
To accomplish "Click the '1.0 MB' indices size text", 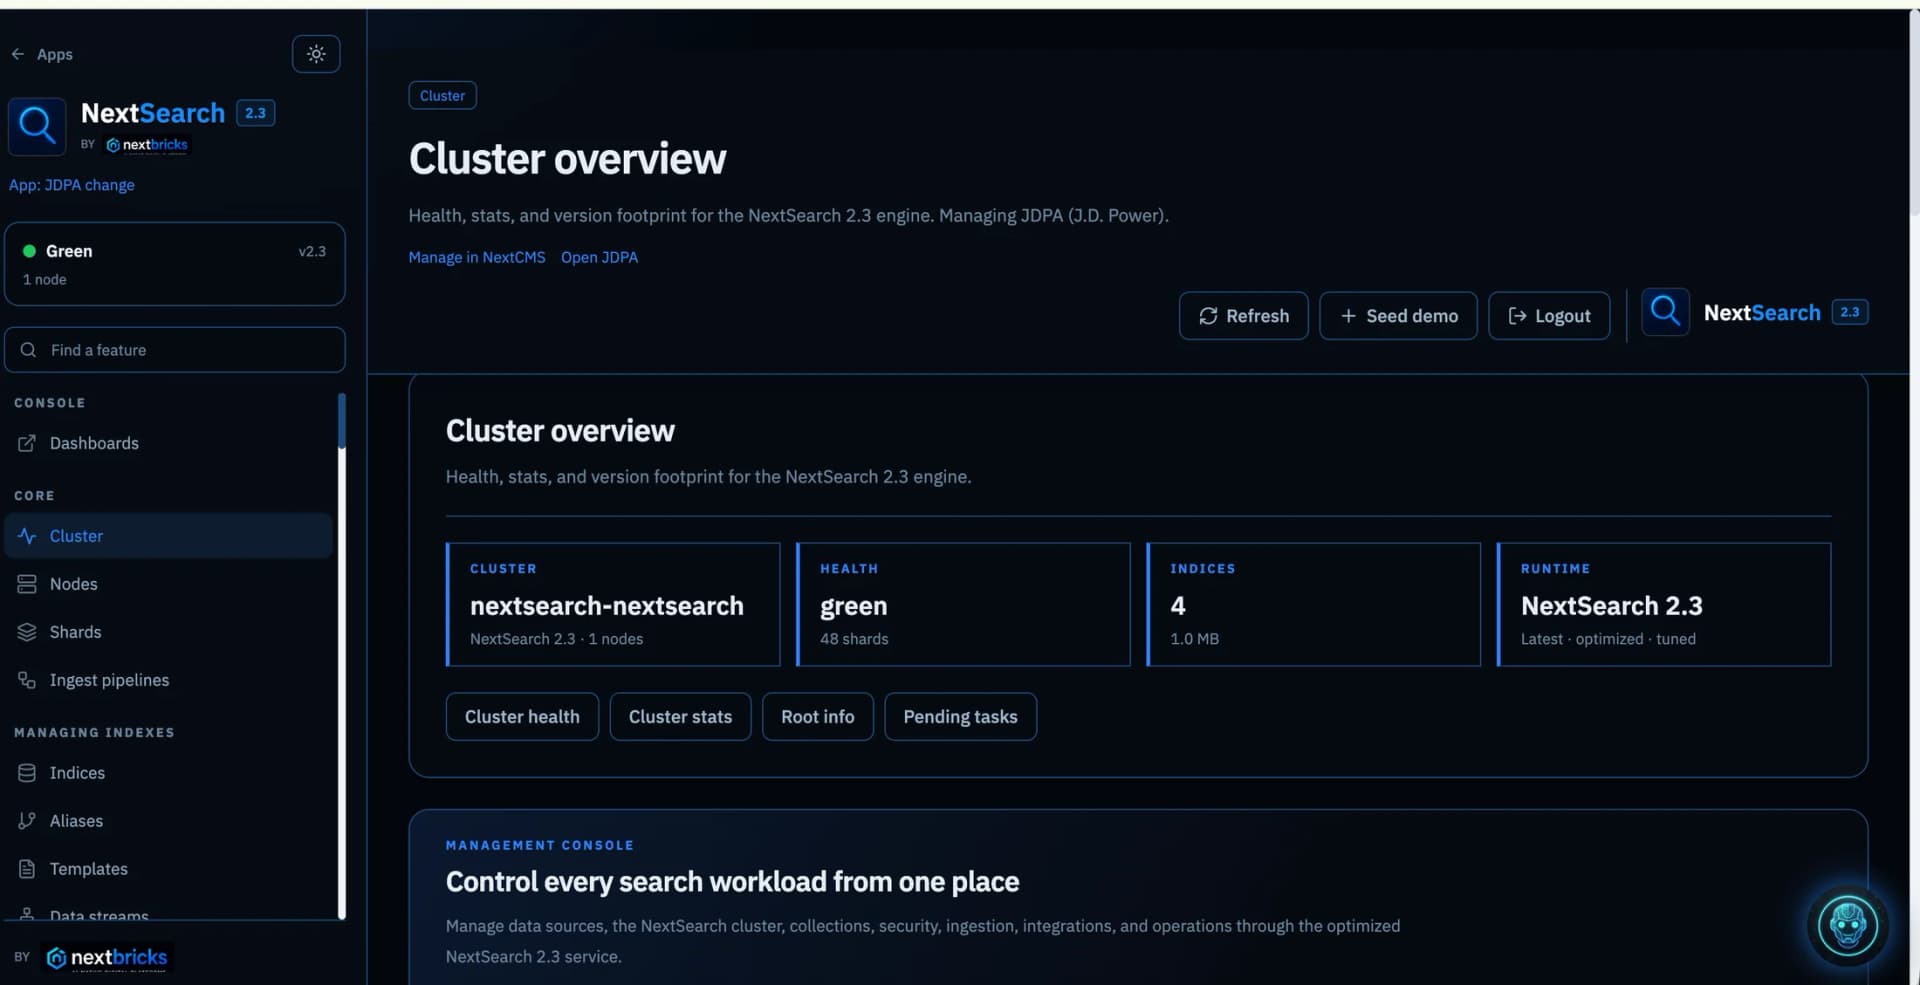I will (x=1194, y=639).
